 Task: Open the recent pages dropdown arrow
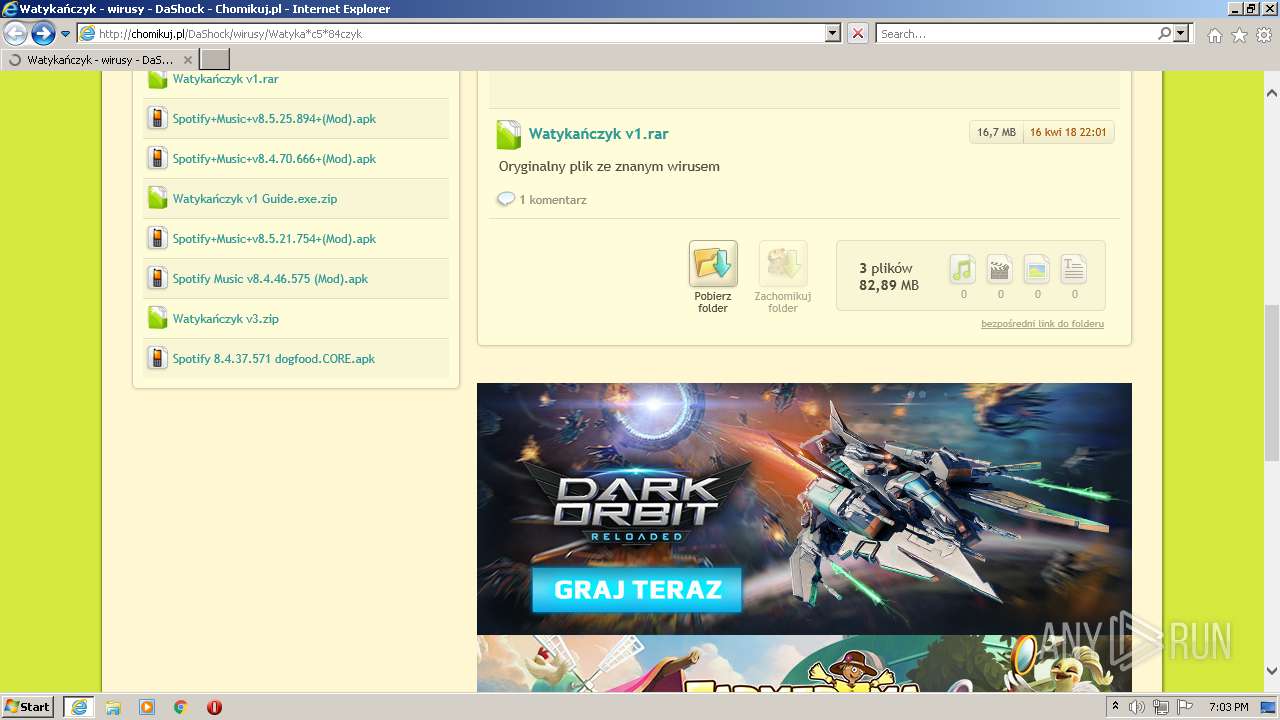tap(65, 34)
